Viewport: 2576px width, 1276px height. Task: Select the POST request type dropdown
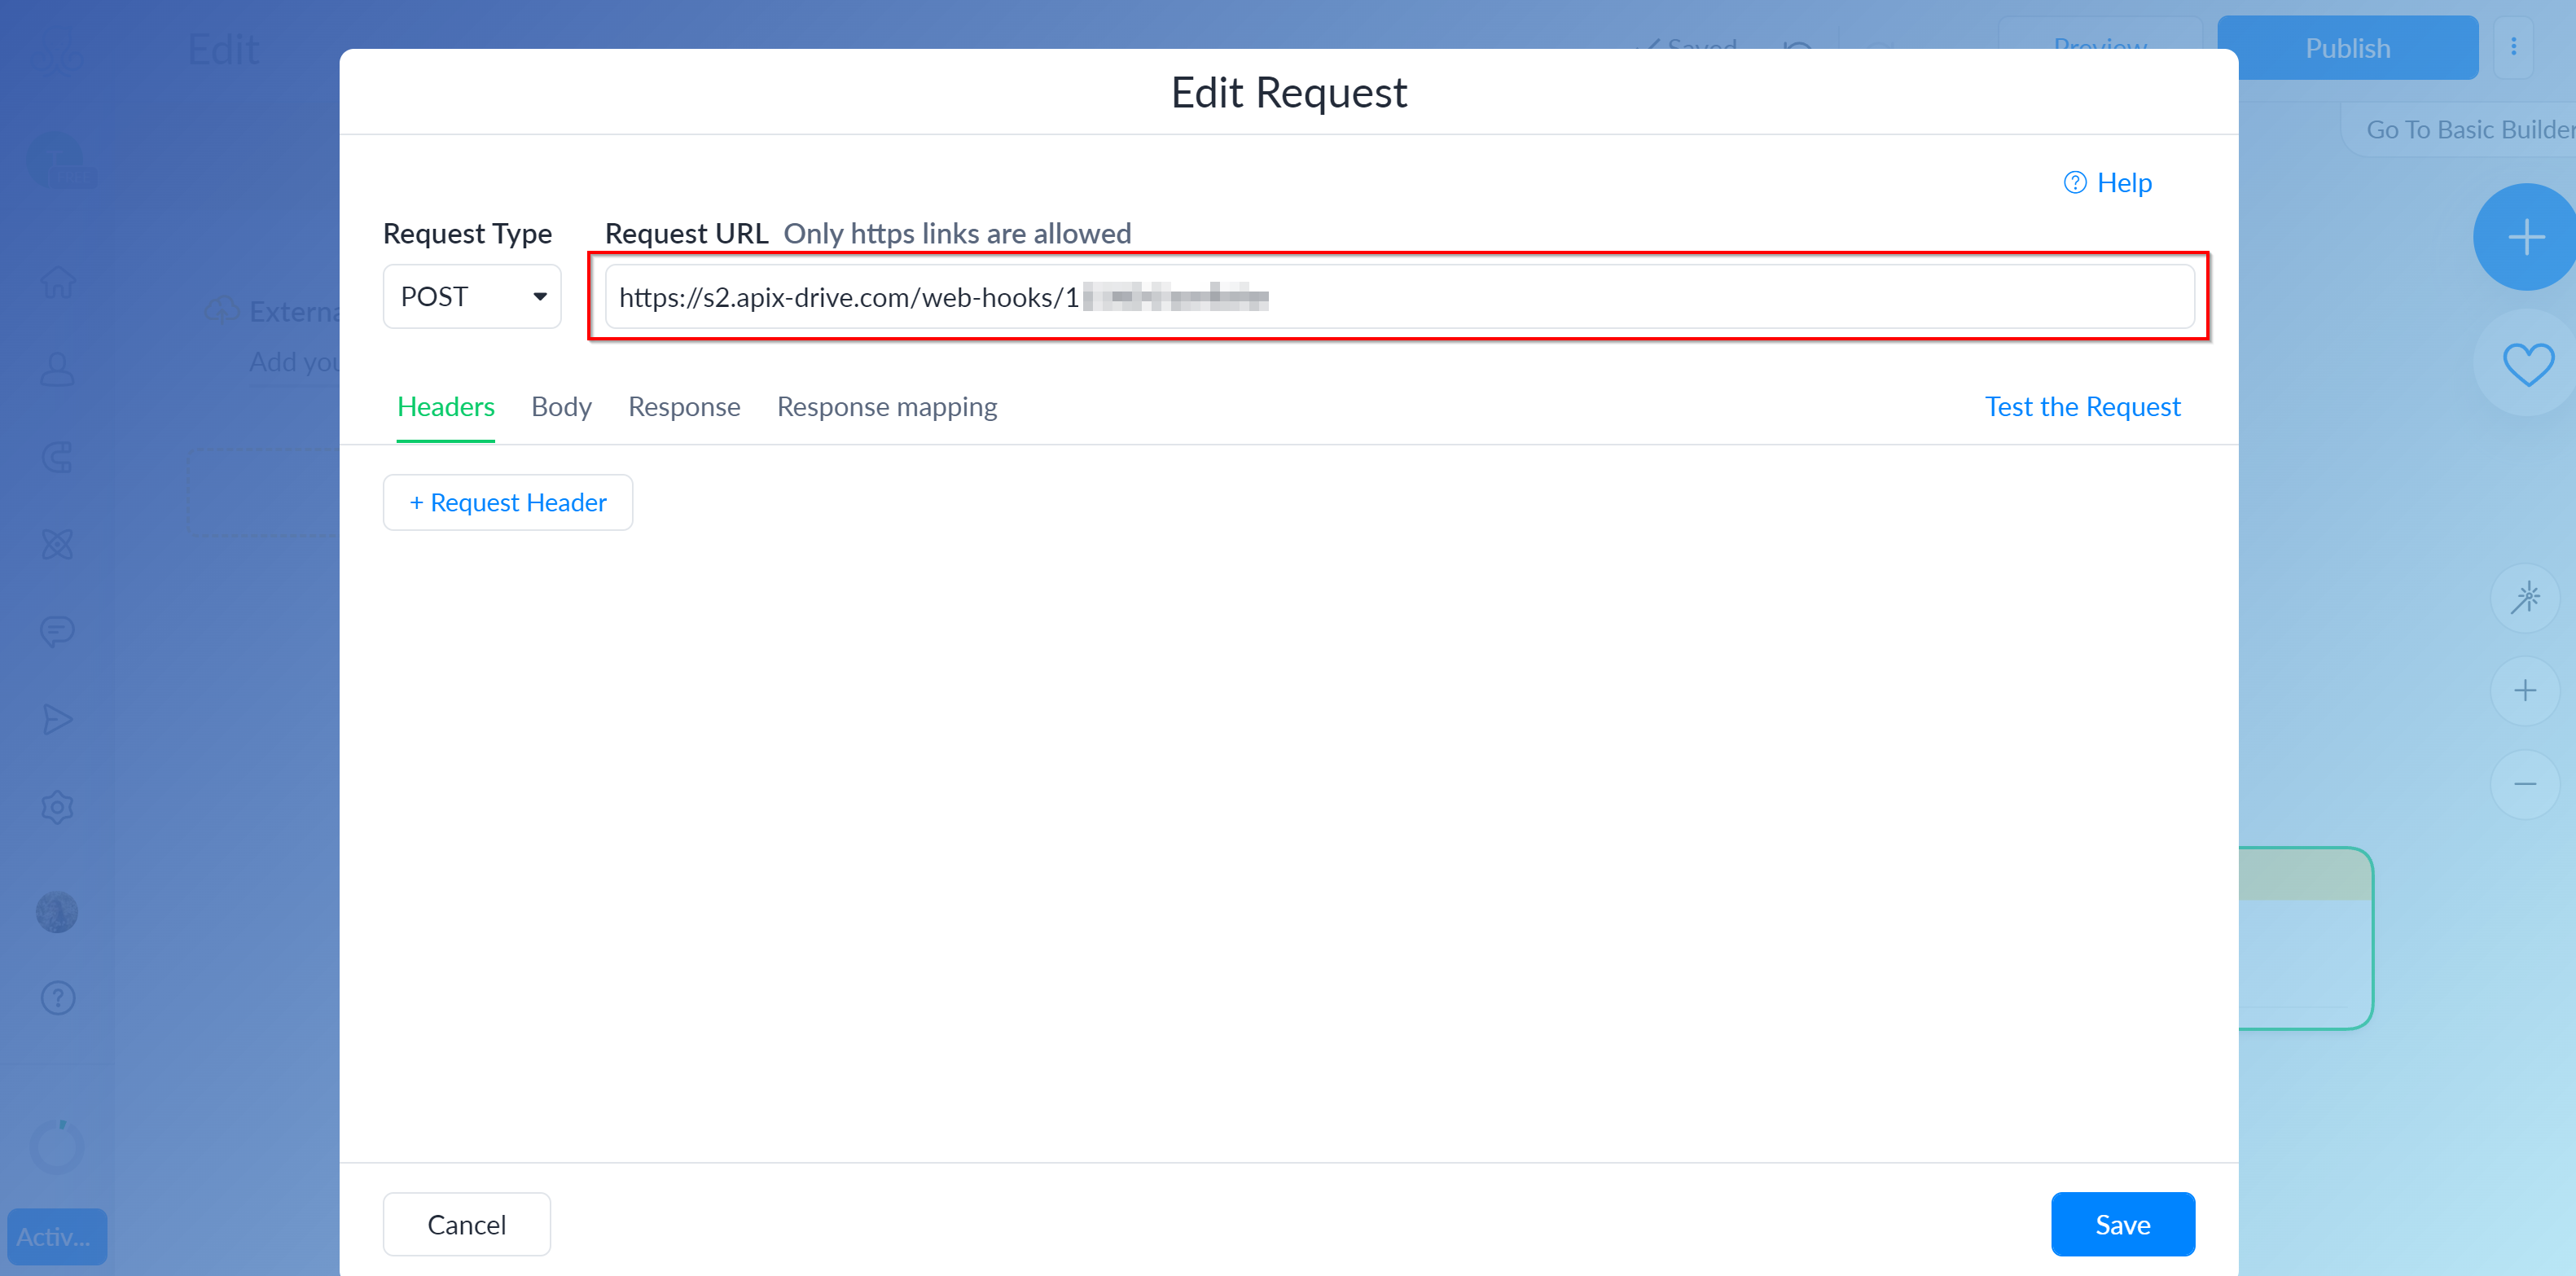click(472, 296)
